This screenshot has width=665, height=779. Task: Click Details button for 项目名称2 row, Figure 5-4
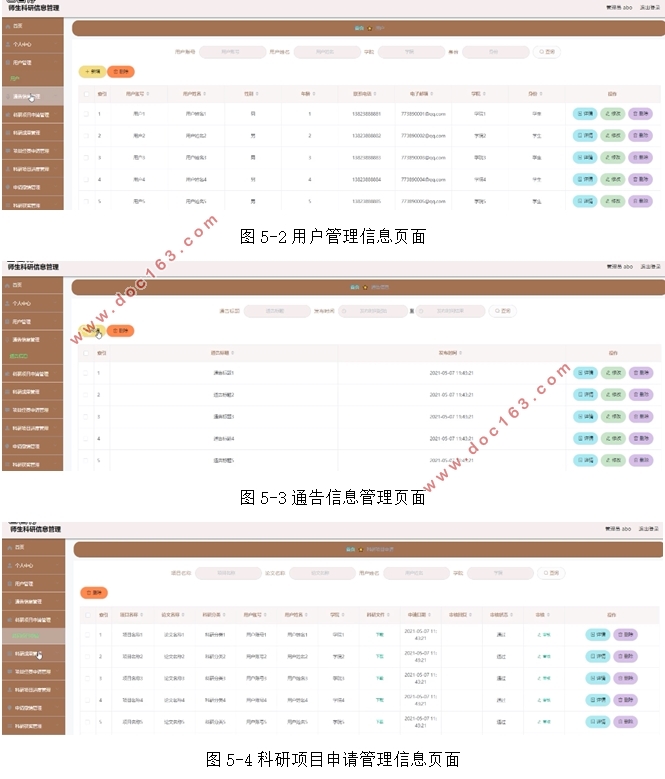(x=597, y=656)
